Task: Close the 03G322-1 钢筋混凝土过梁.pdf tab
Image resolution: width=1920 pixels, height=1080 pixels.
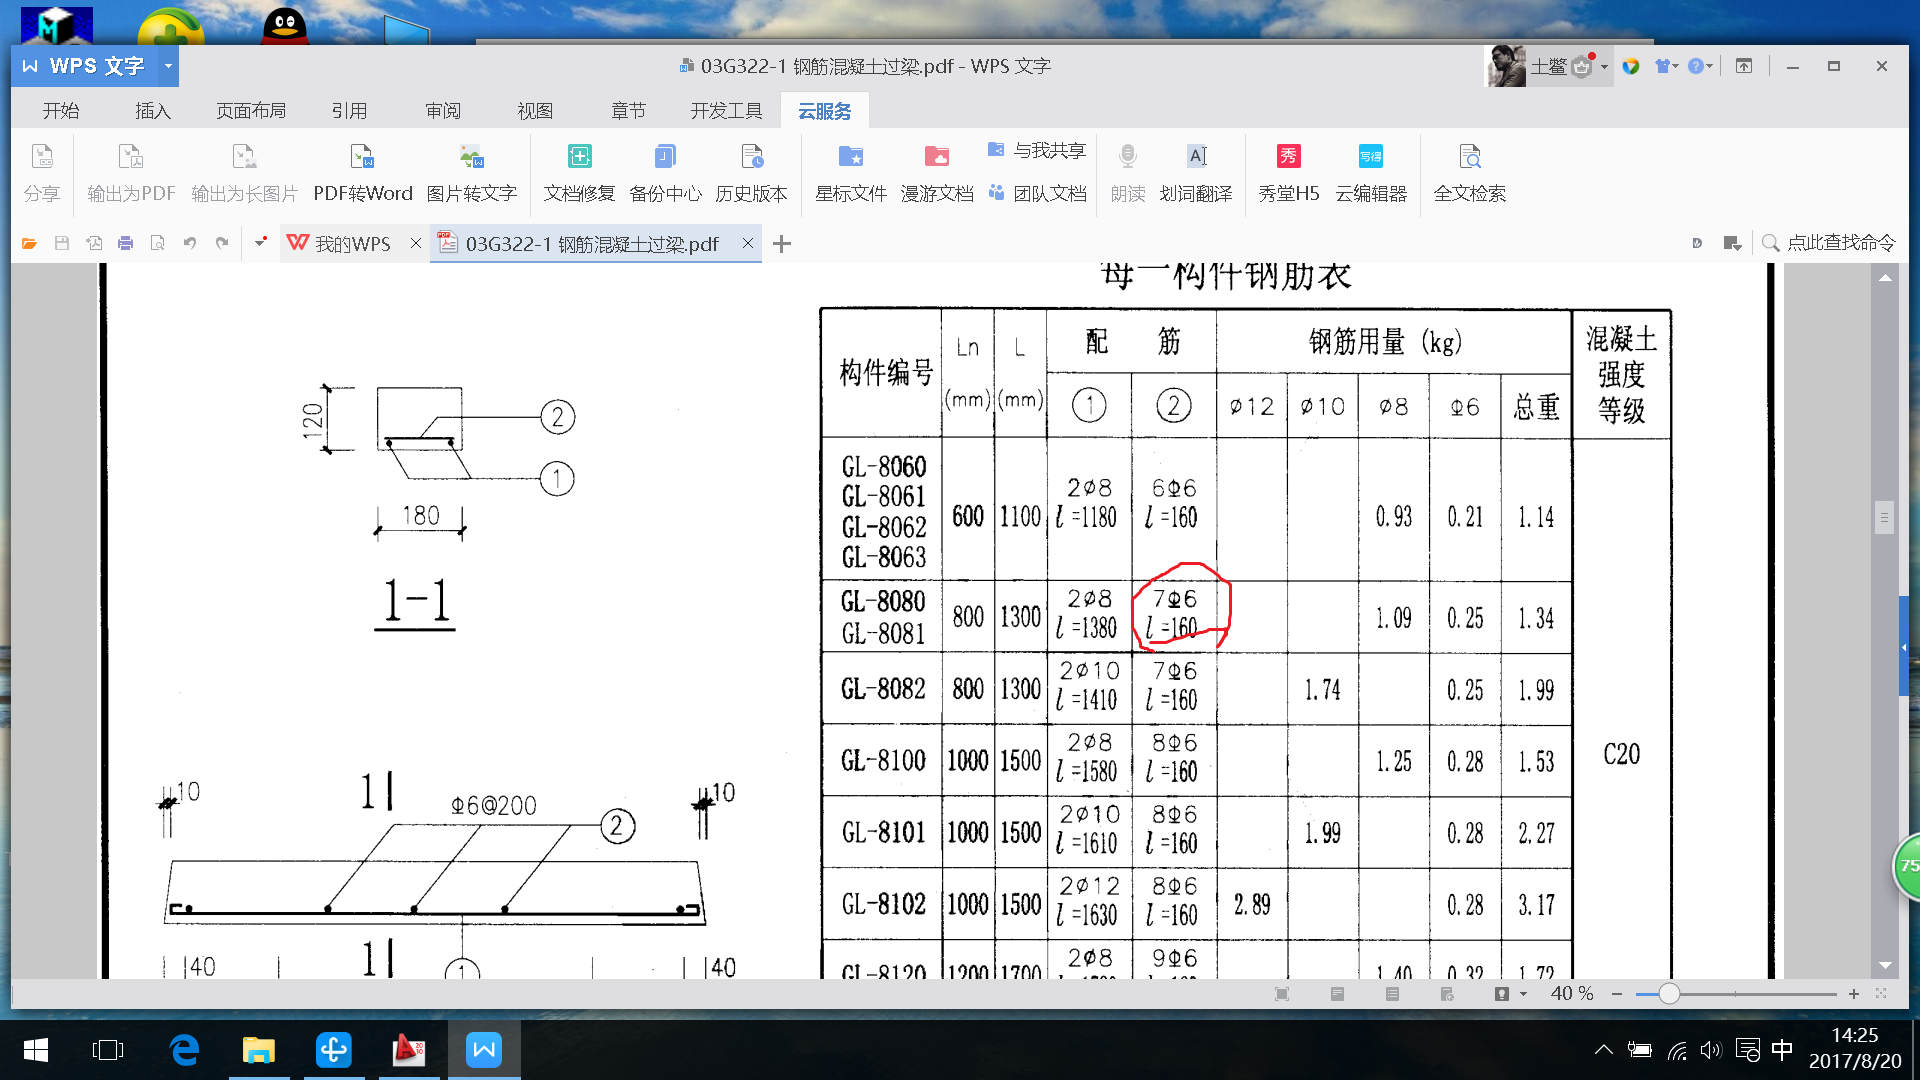Action: coord(747,243)
